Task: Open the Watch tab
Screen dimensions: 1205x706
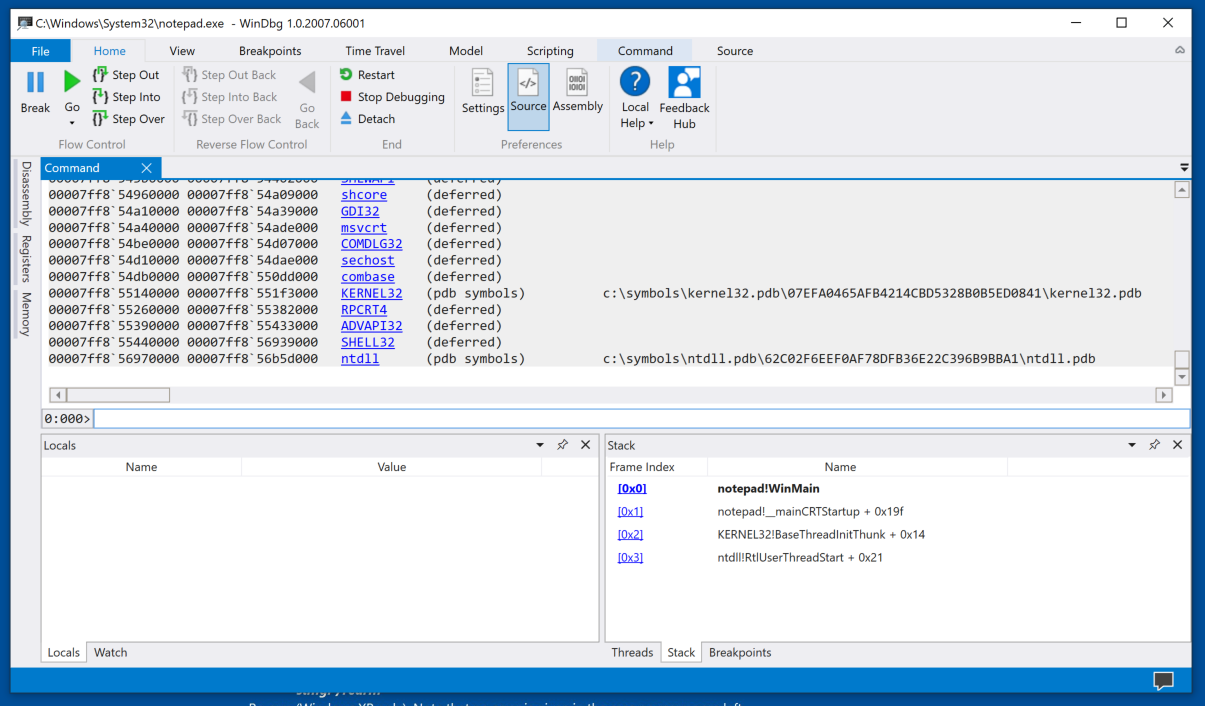Action: click(110, 652)
